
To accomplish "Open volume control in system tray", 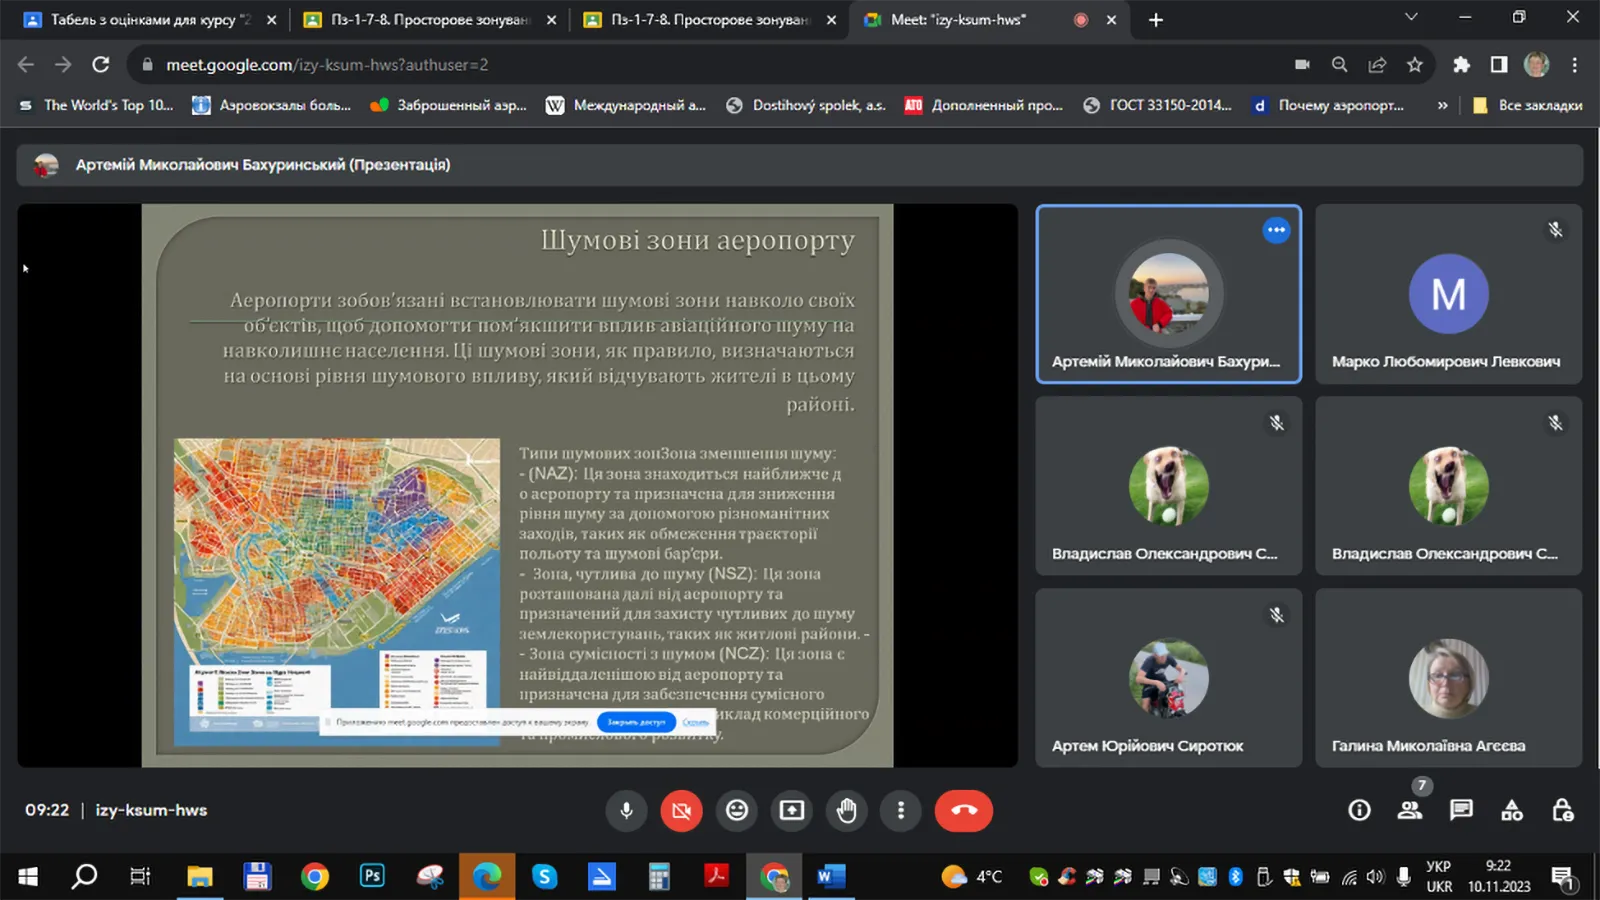I will click(x=1375, y=877).
